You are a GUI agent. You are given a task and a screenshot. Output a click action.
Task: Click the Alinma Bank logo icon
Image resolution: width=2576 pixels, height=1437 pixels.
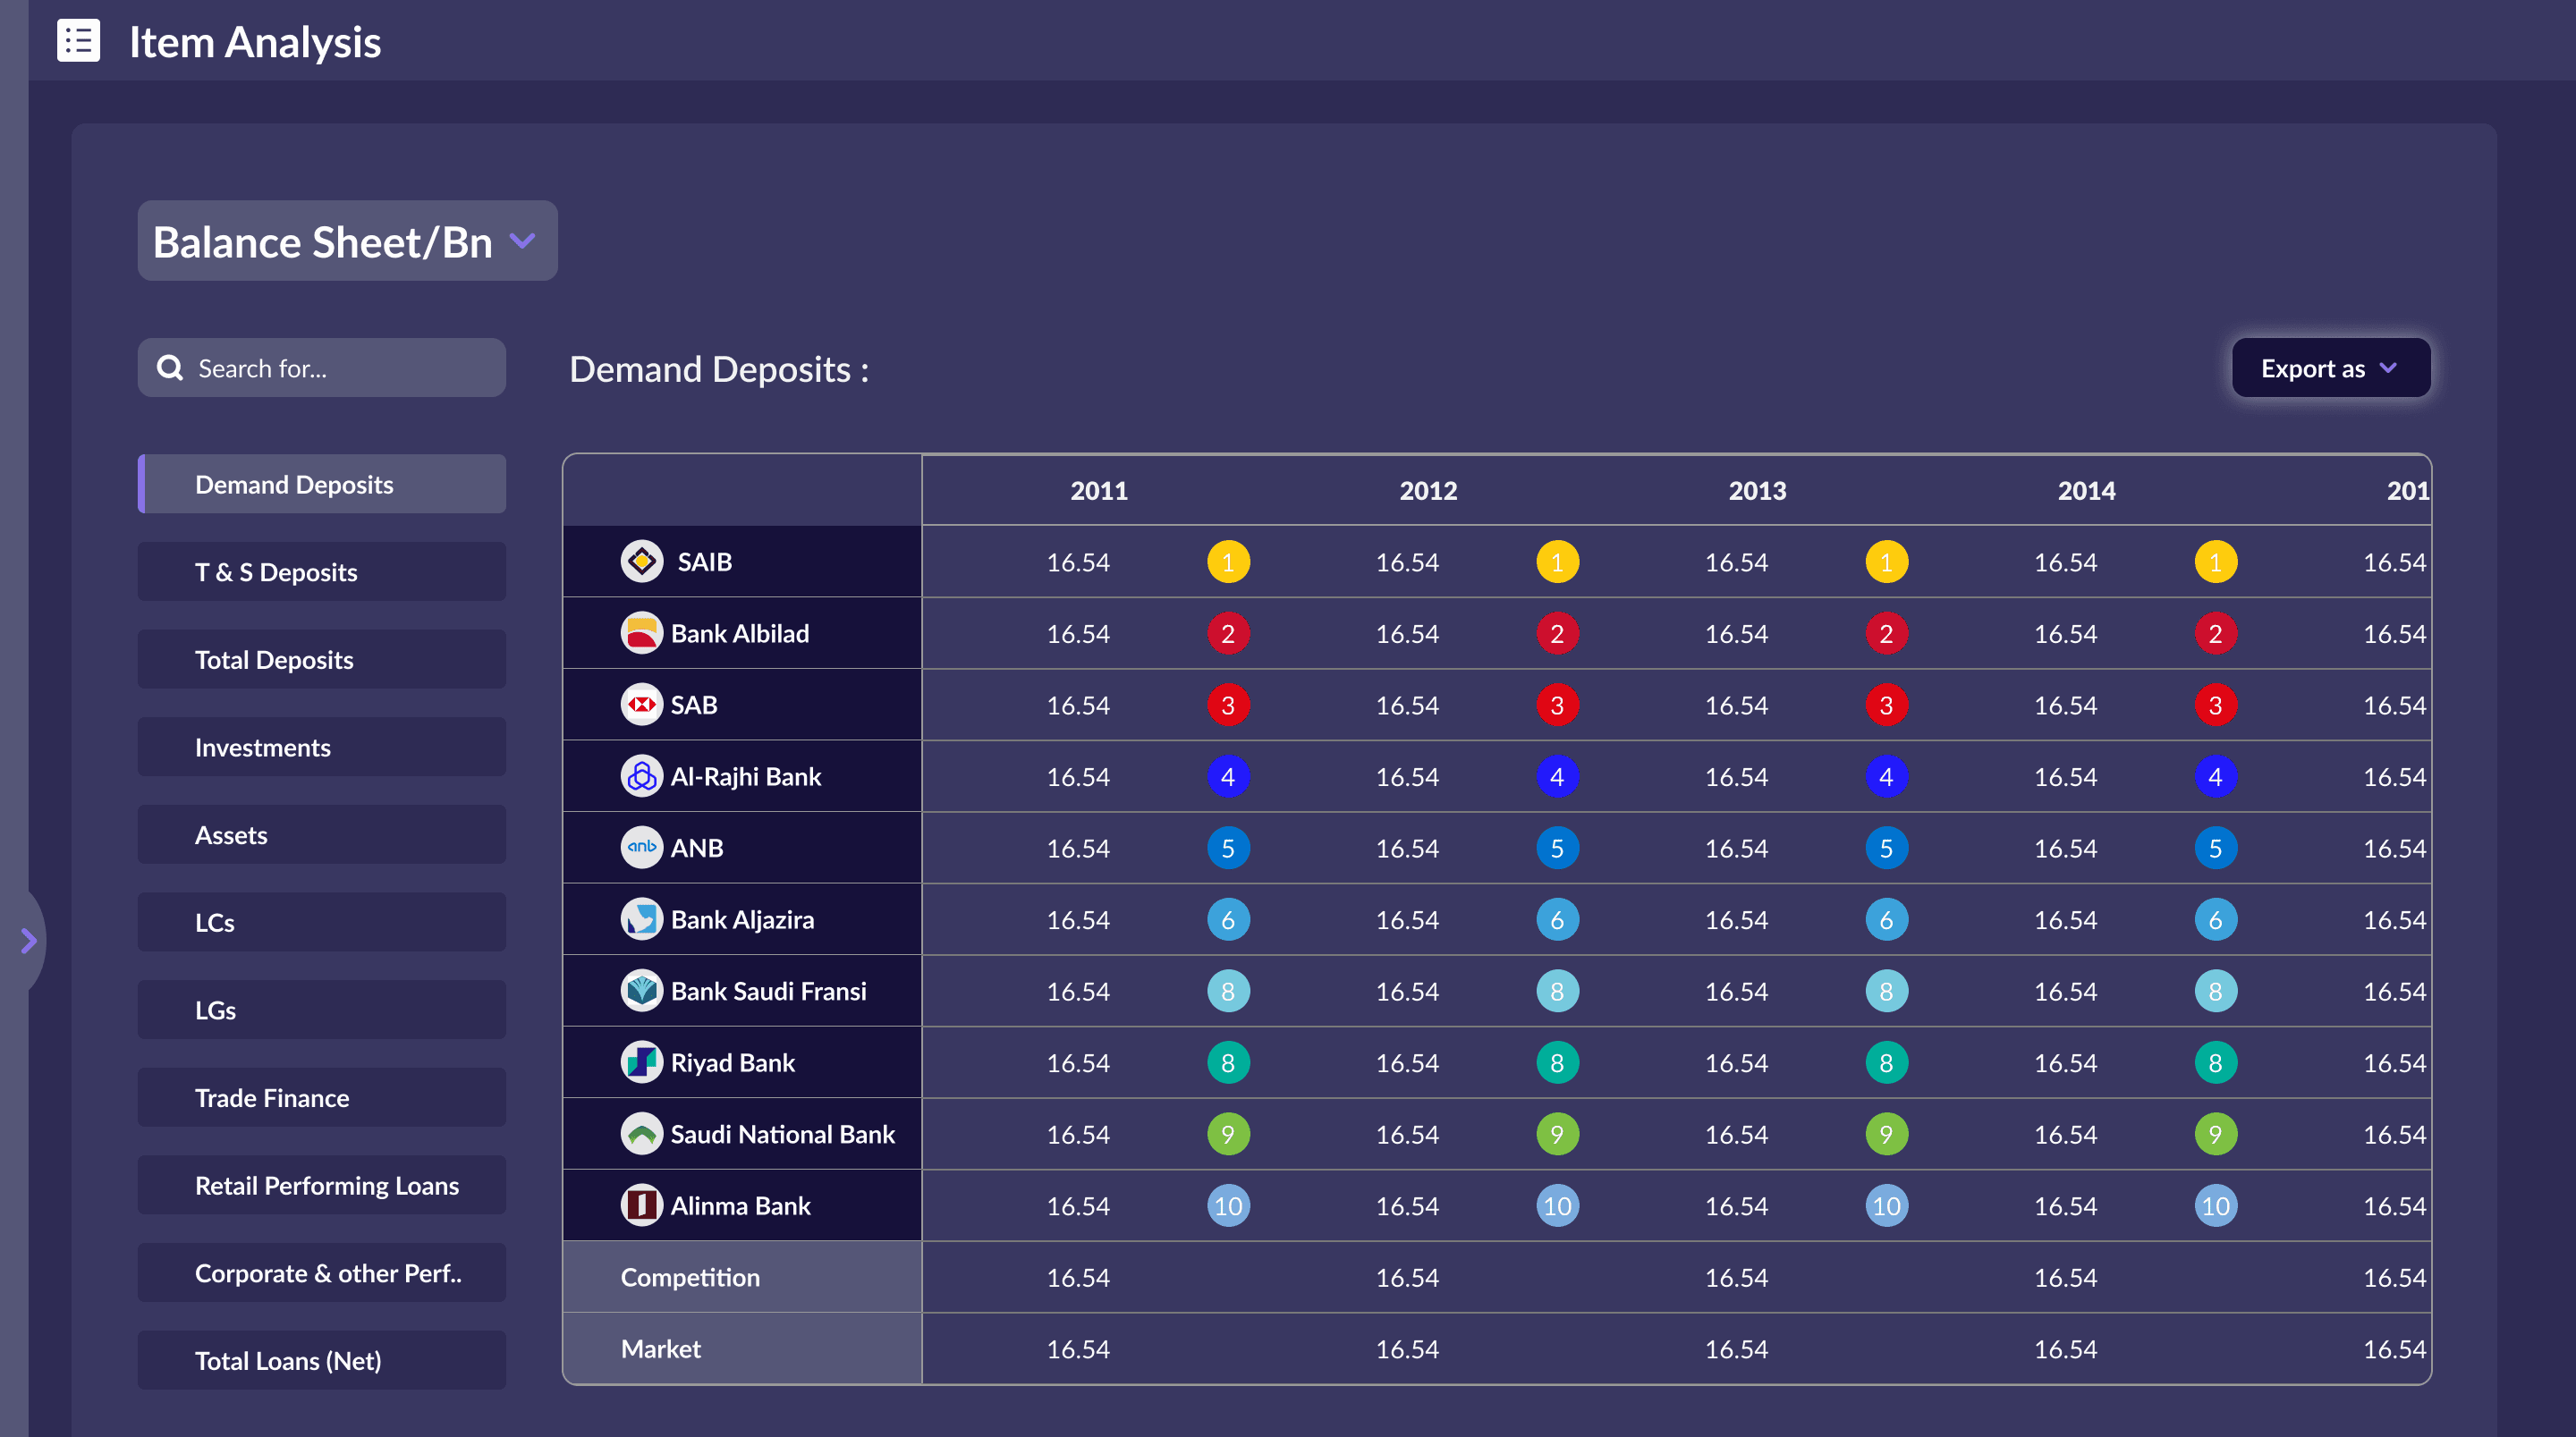click(641, 1205)
